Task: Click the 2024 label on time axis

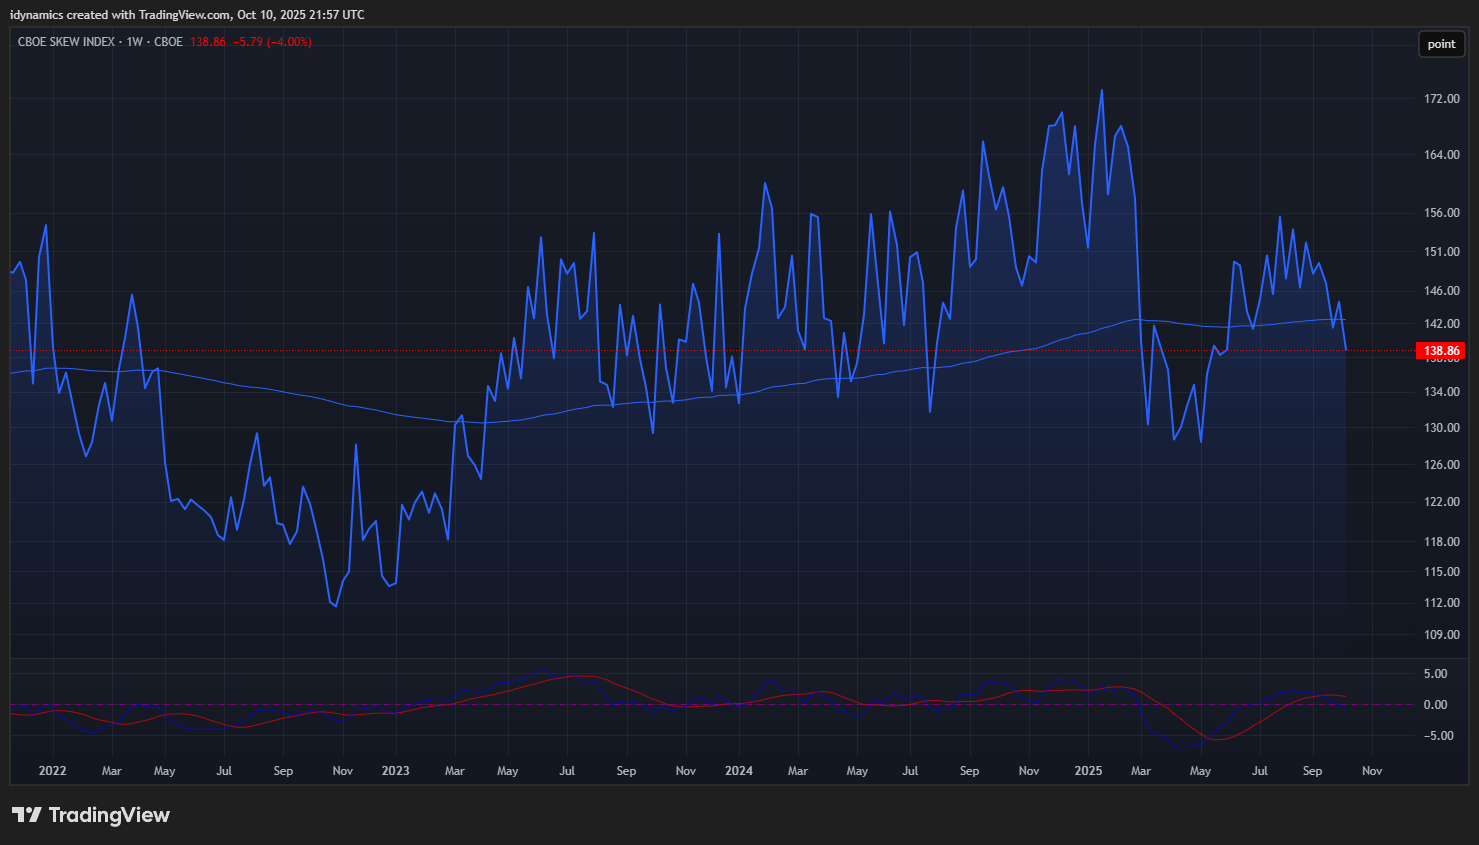Action: pos(738,771)
